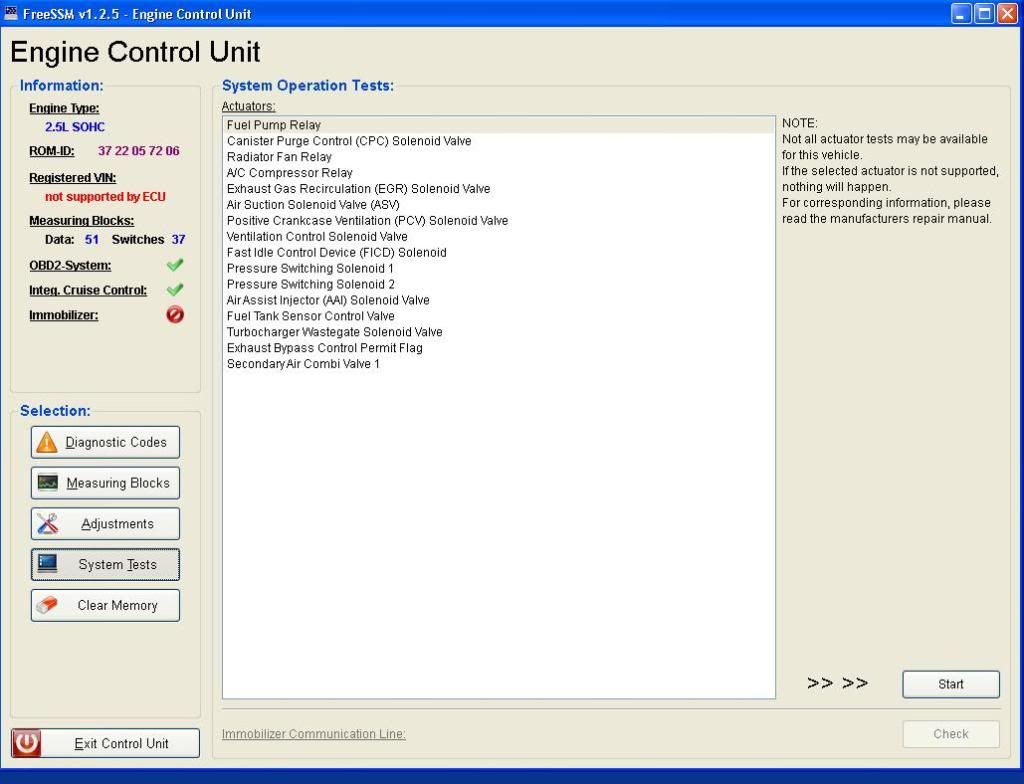Click the Integ. Cruise Control label

point(88,290)
